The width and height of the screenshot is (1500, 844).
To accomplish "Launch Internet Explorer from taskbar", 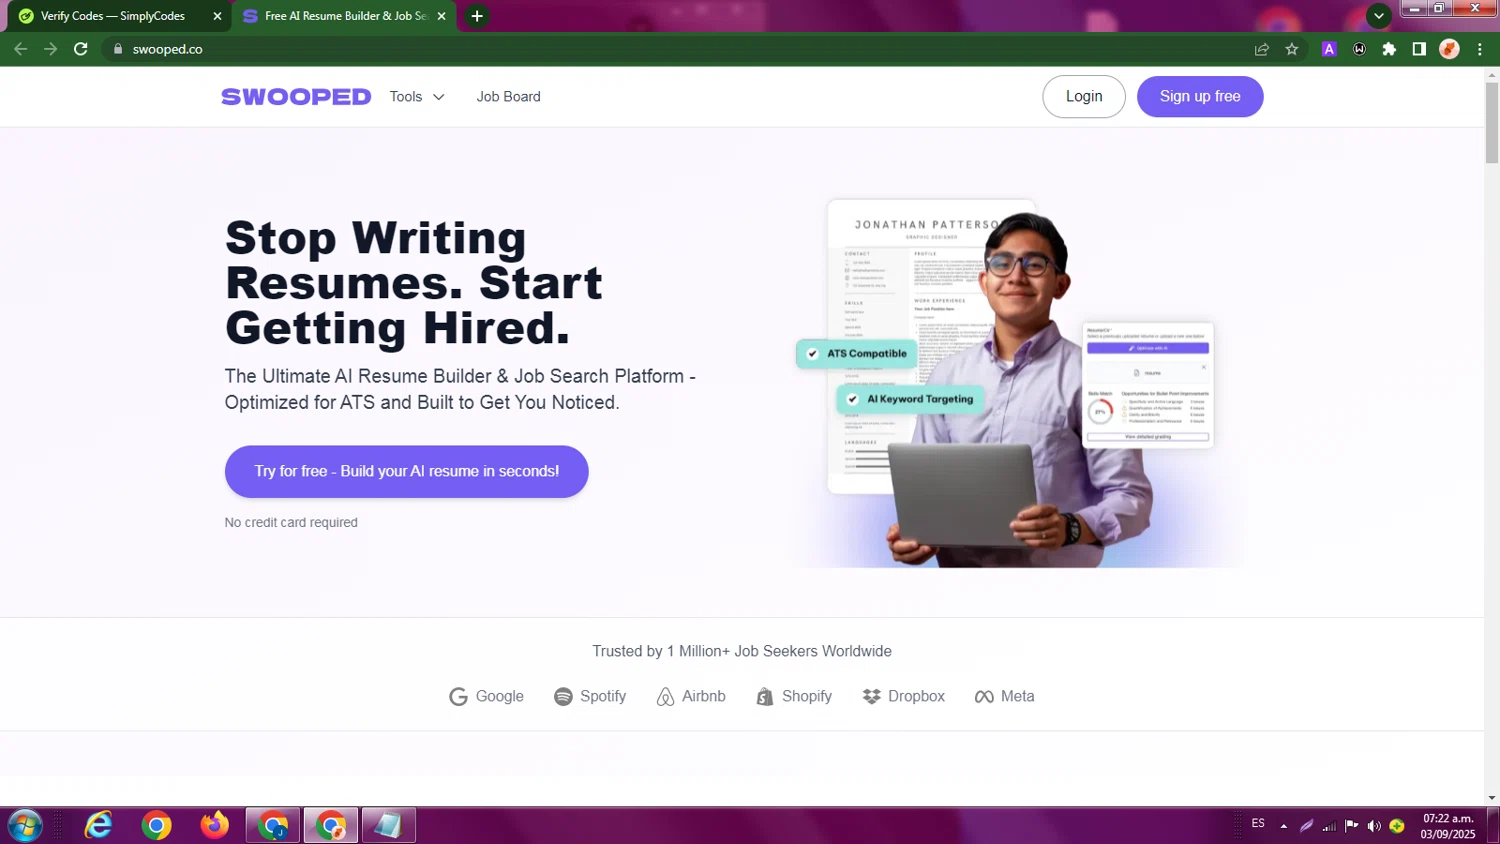I will [98, 826].
